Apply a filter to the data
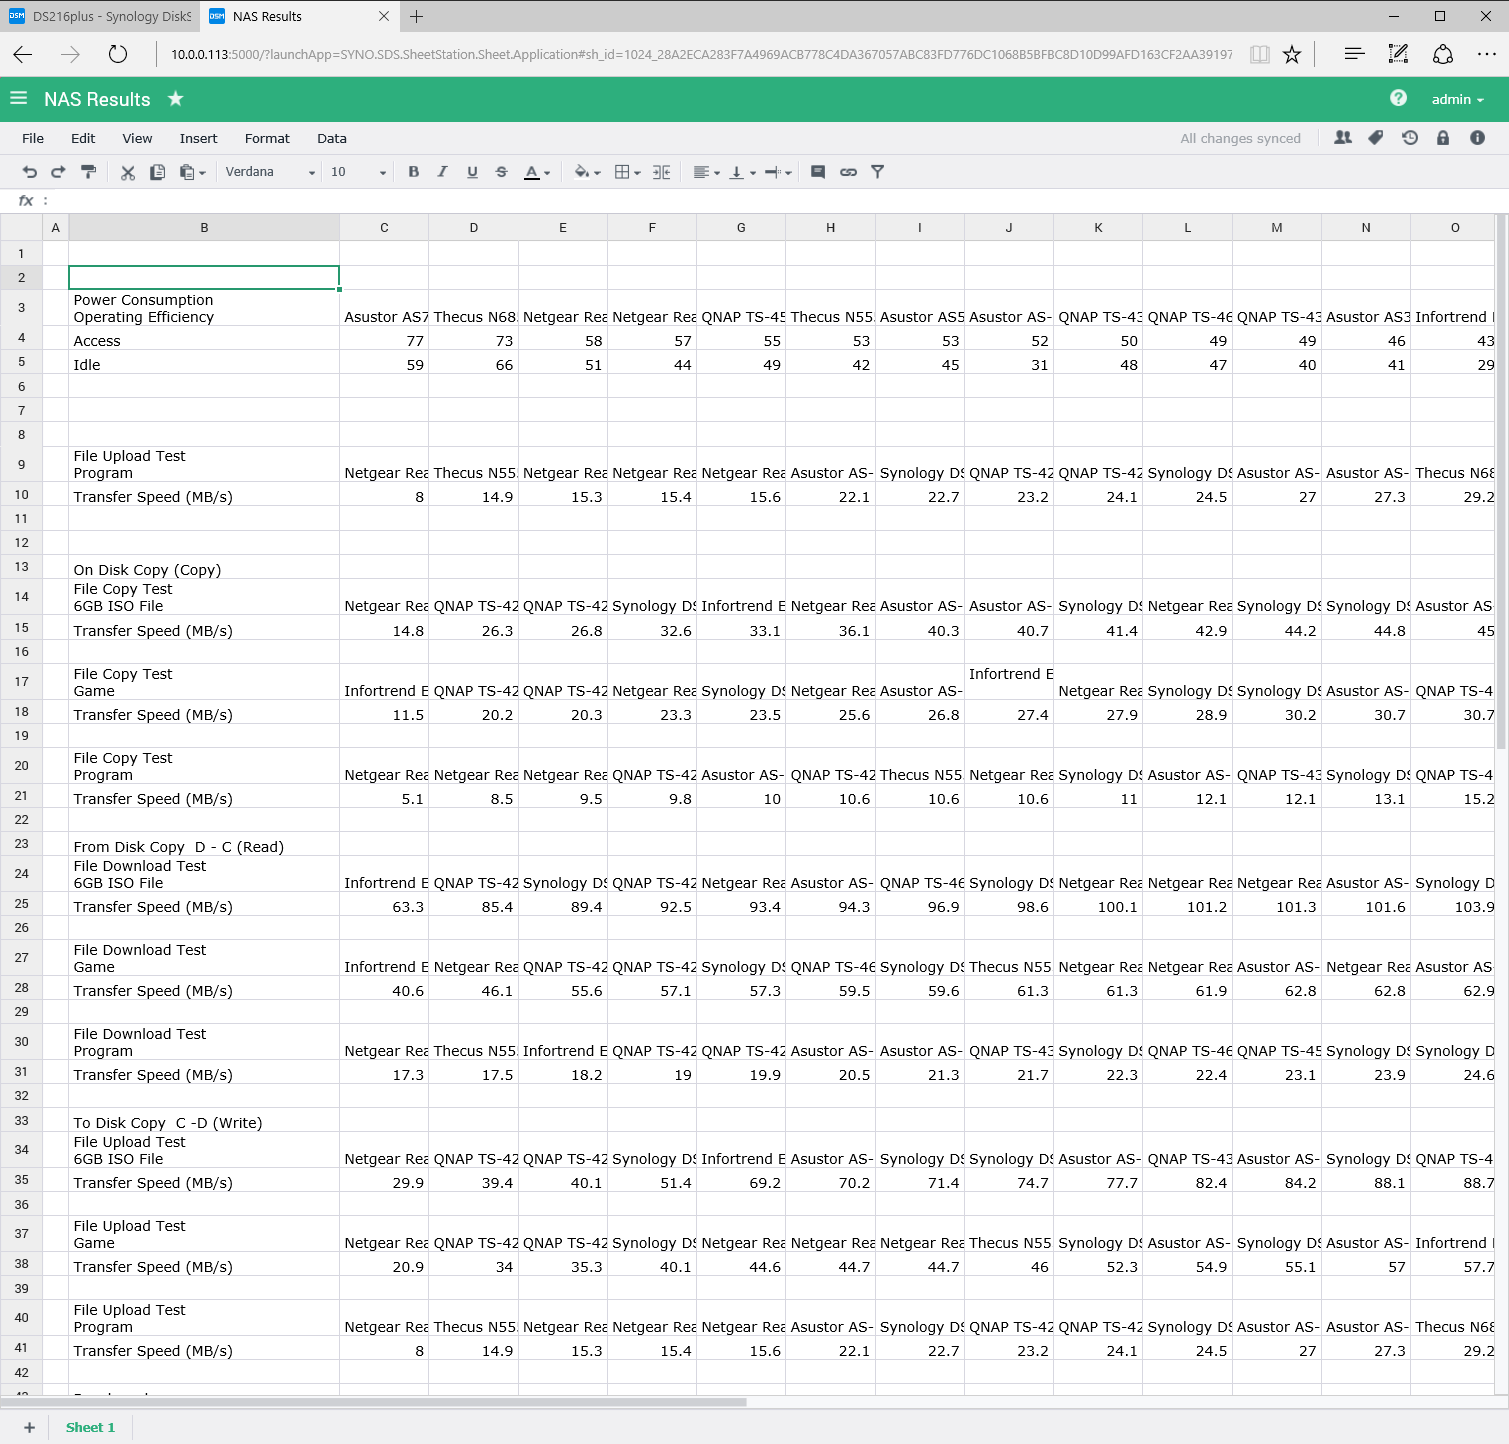This screenshot has width=1509, height=1444. pyautogui.click(x=878, y=172)
